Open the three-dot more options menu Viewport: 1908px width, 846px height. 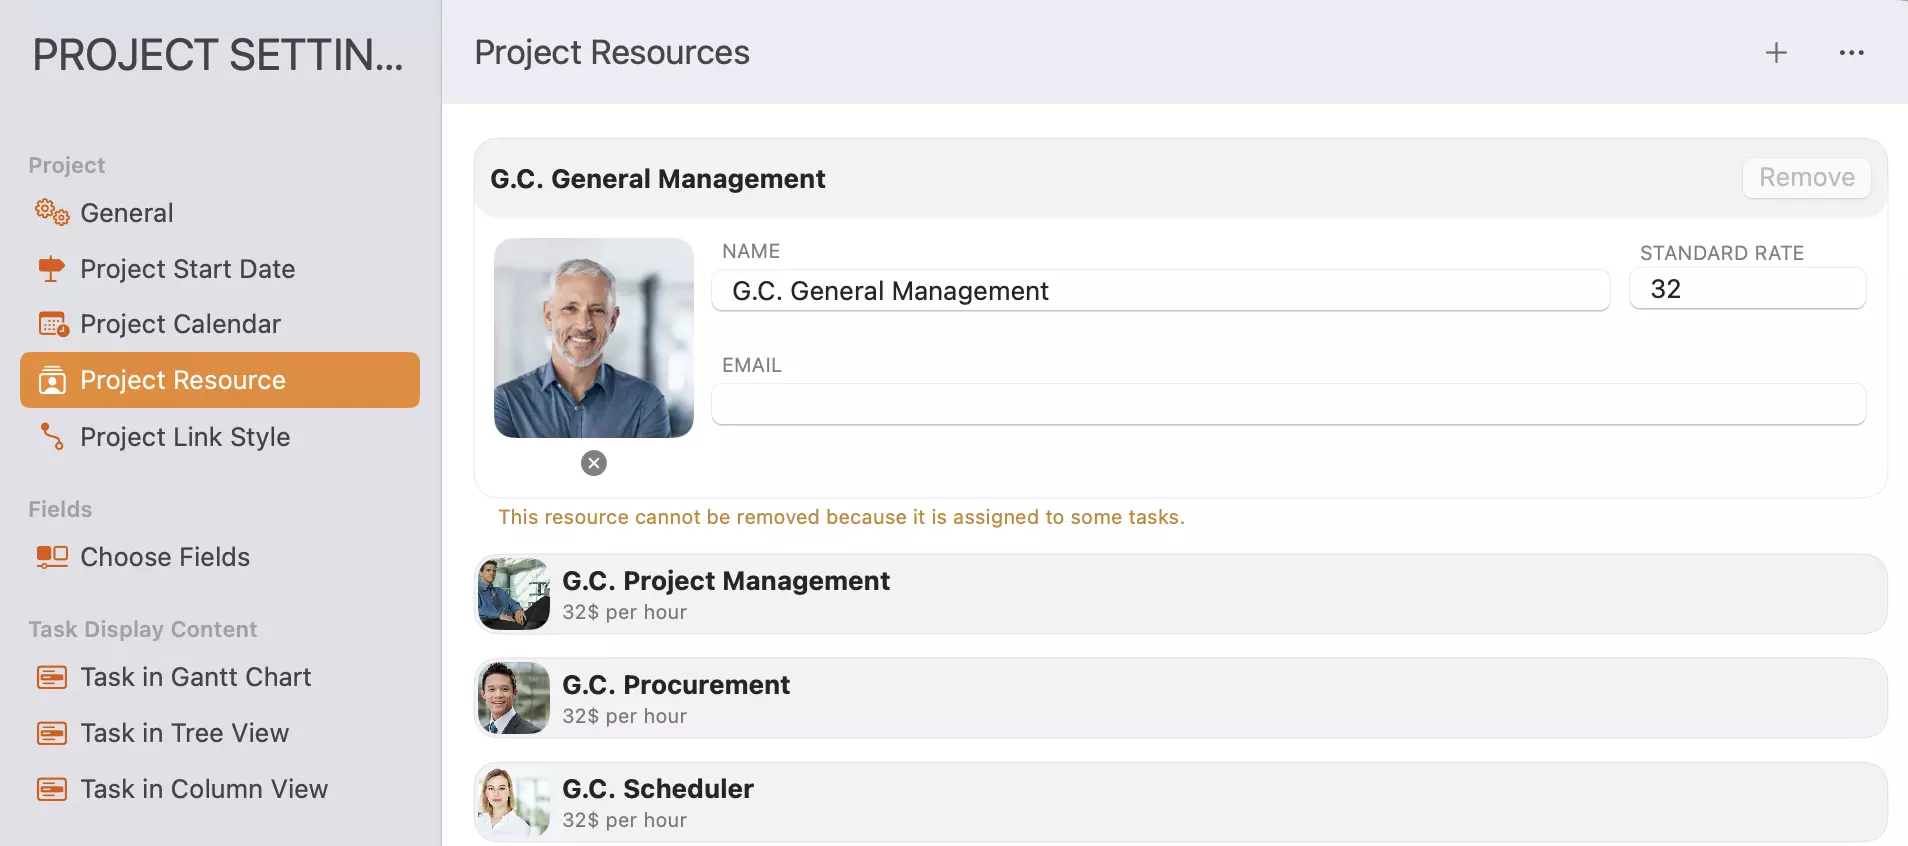pos(1851,53)
